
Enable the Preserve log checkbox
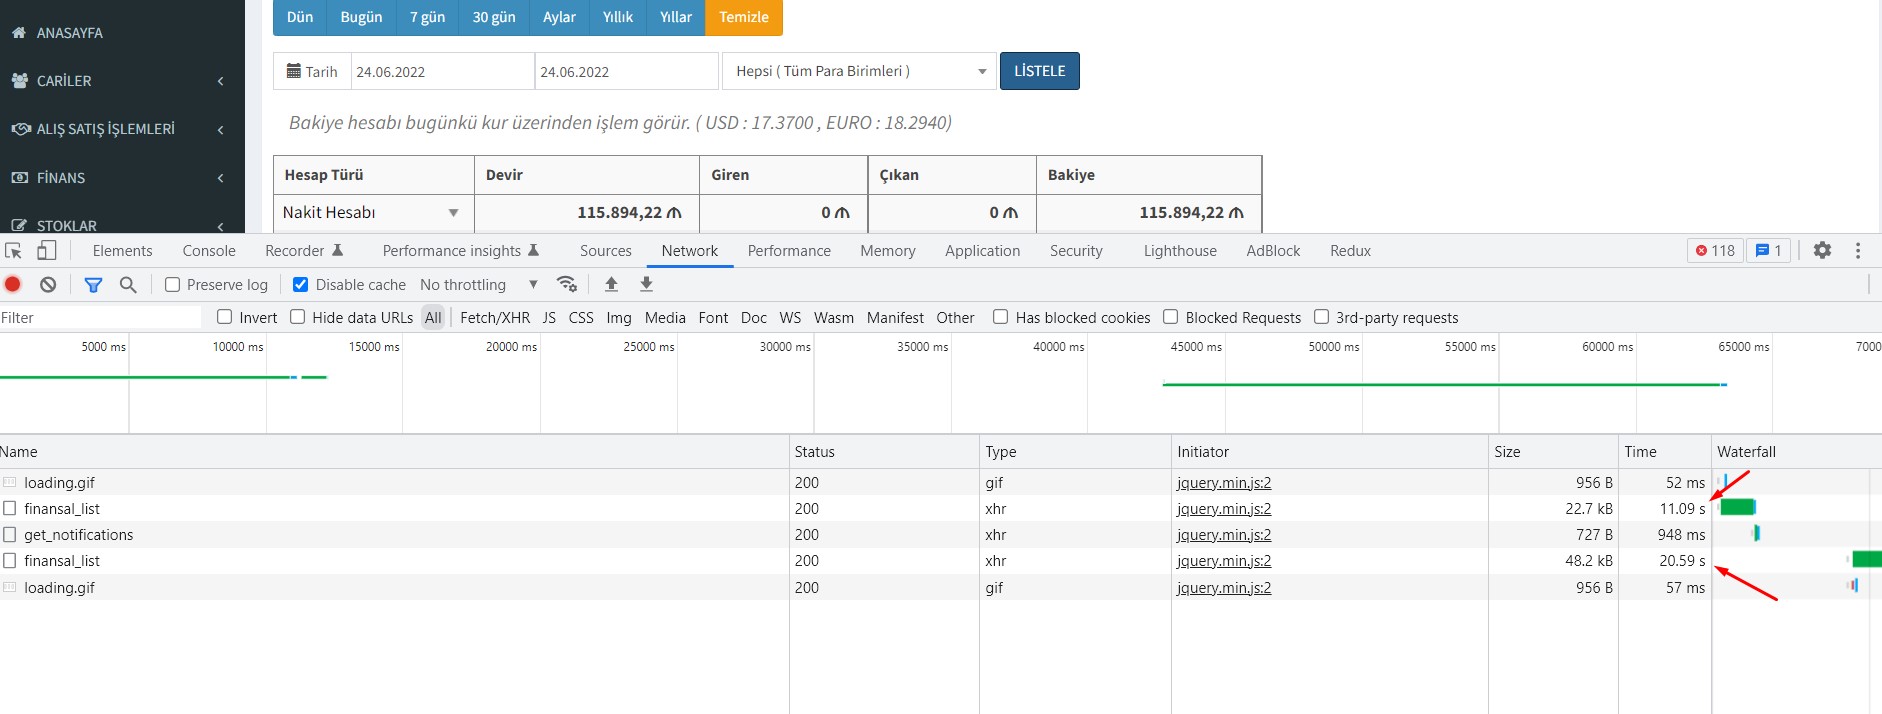173,285
